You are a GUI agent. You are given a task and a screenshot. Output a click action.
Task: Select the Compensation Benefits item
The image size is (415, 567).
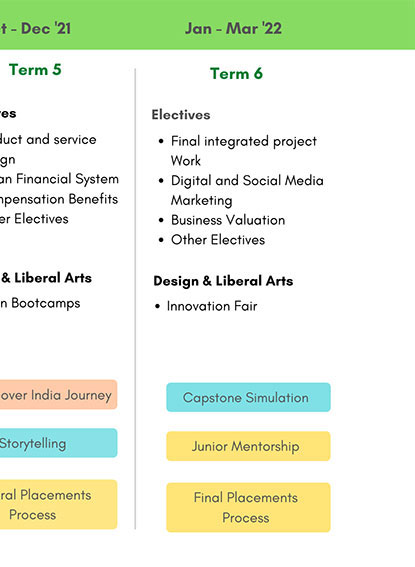coord(59,199)
